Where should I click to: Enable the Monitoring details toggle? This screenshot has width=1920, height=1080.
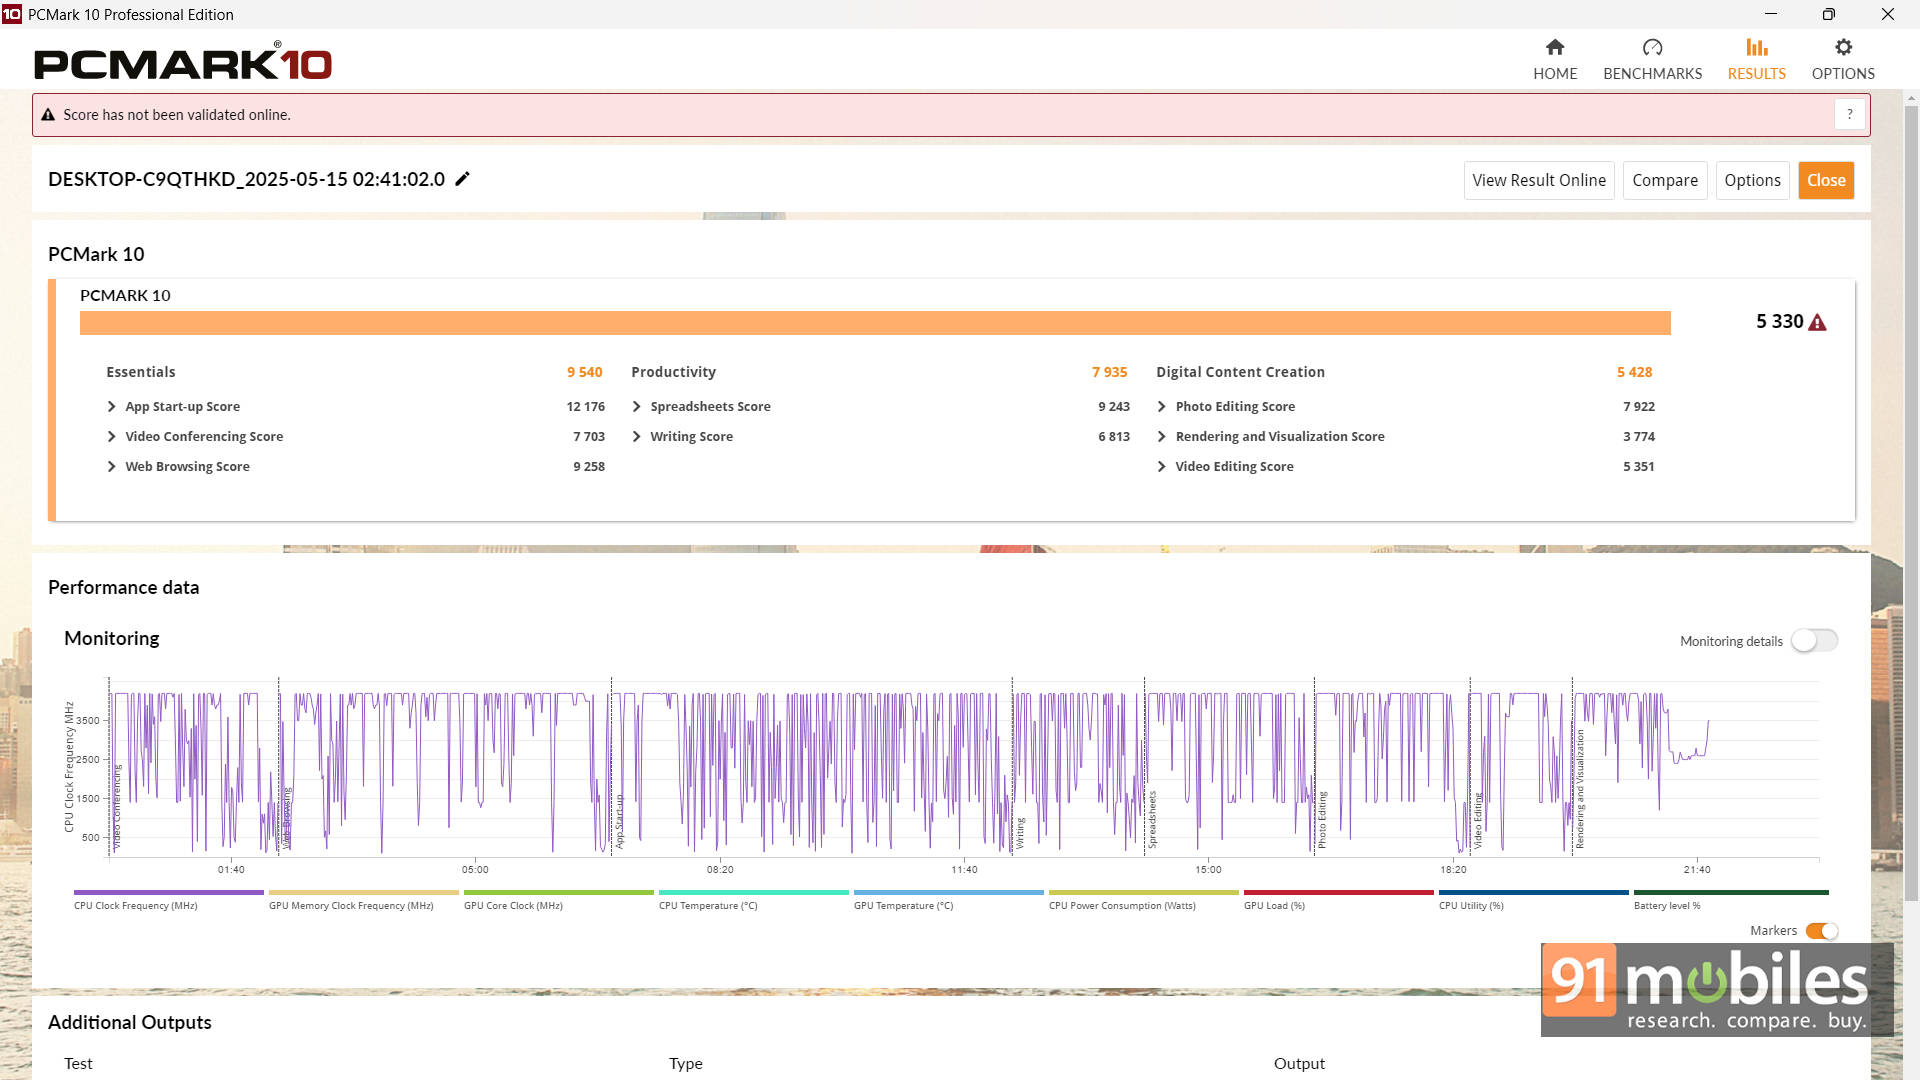pos(1814,640)
